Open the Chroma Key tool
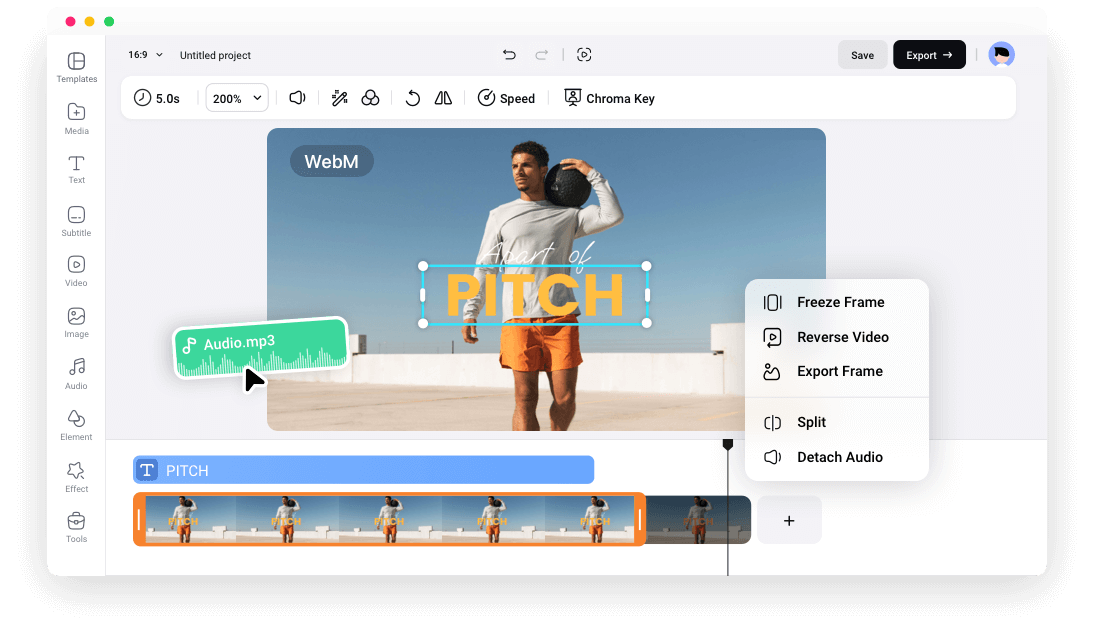 click(610, 98)
